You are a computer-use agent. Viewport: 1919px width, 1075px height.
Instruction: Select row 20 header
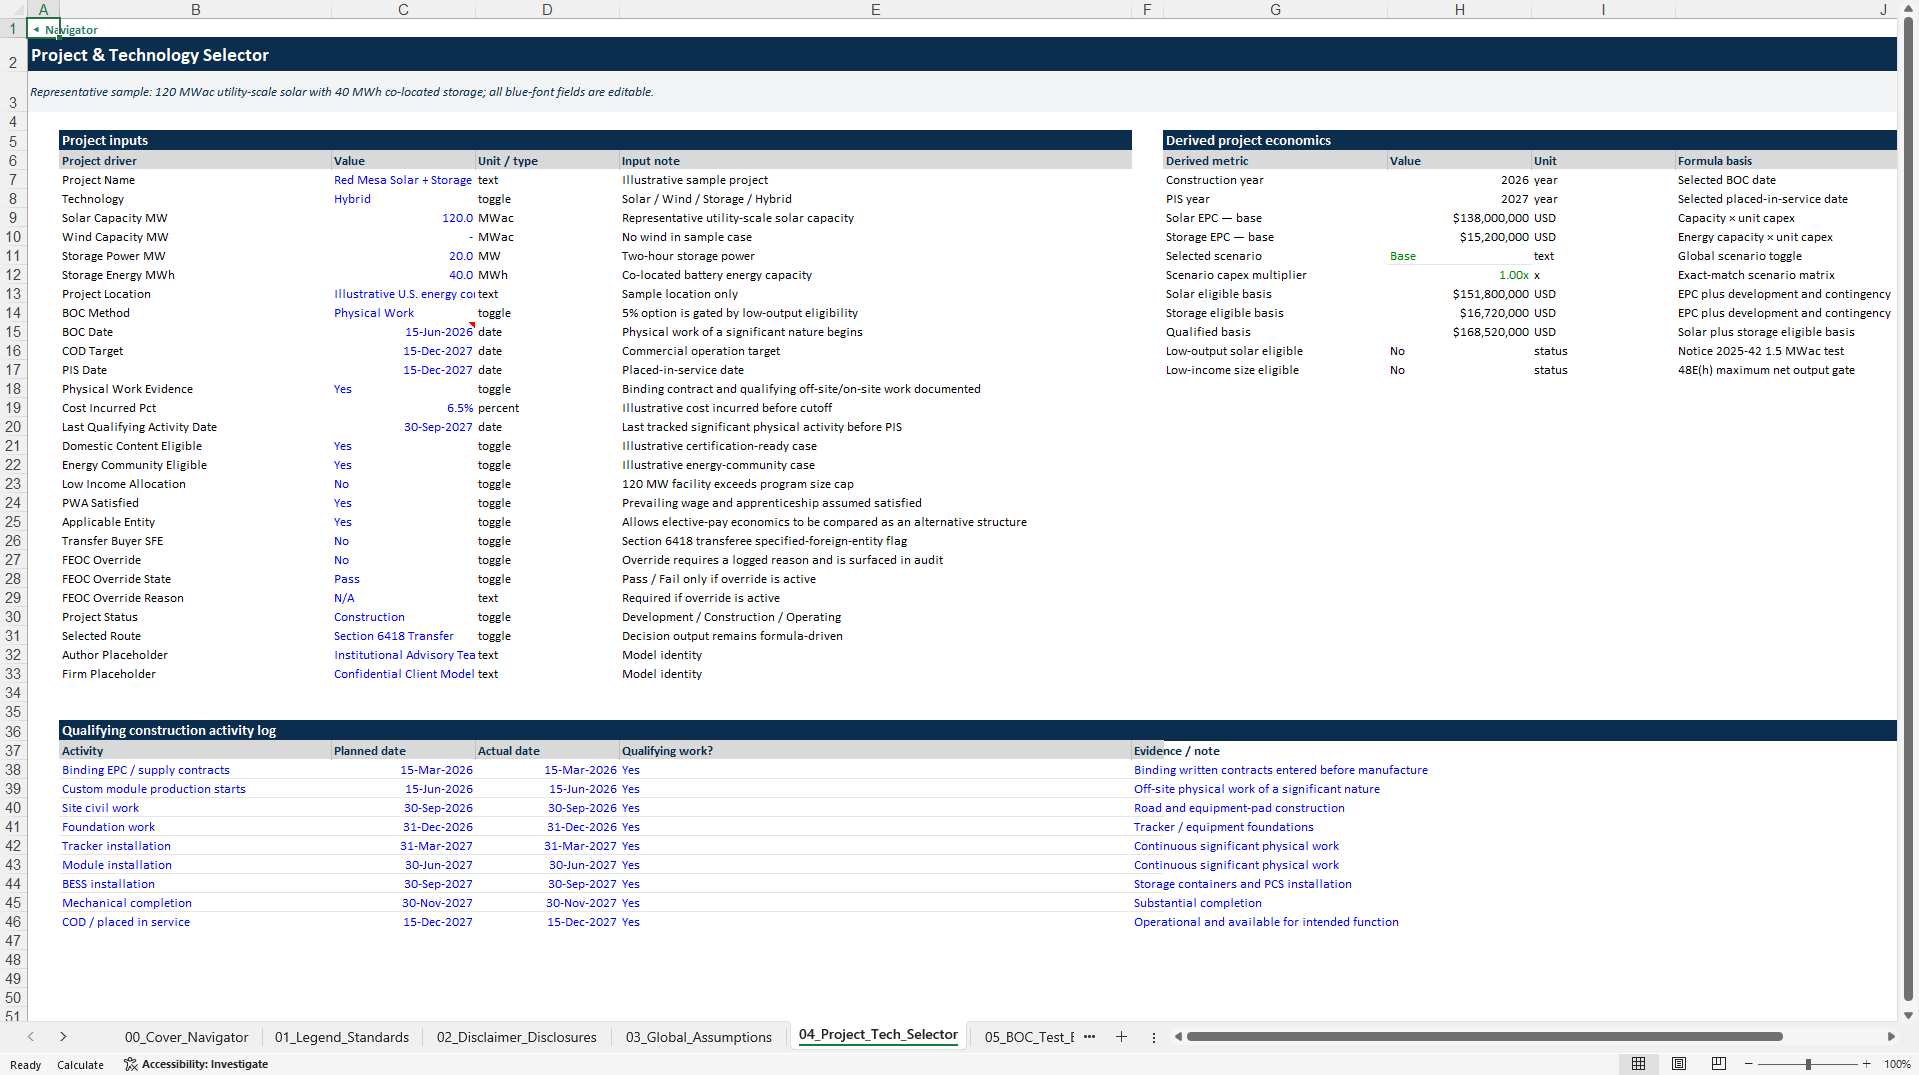(13, 427)
